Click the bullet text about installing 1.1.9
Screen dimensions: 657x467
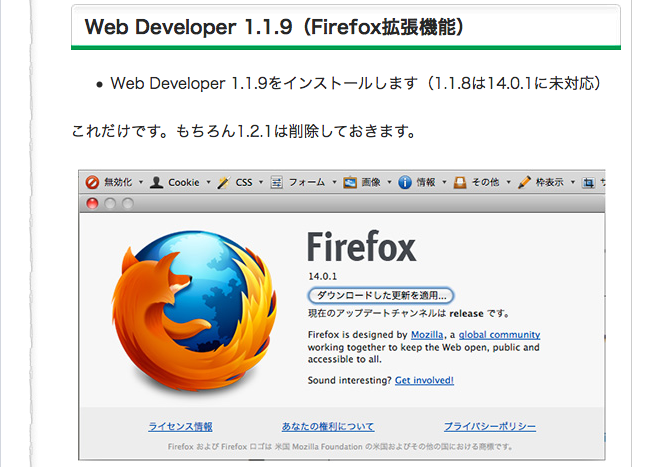[355, 83]
